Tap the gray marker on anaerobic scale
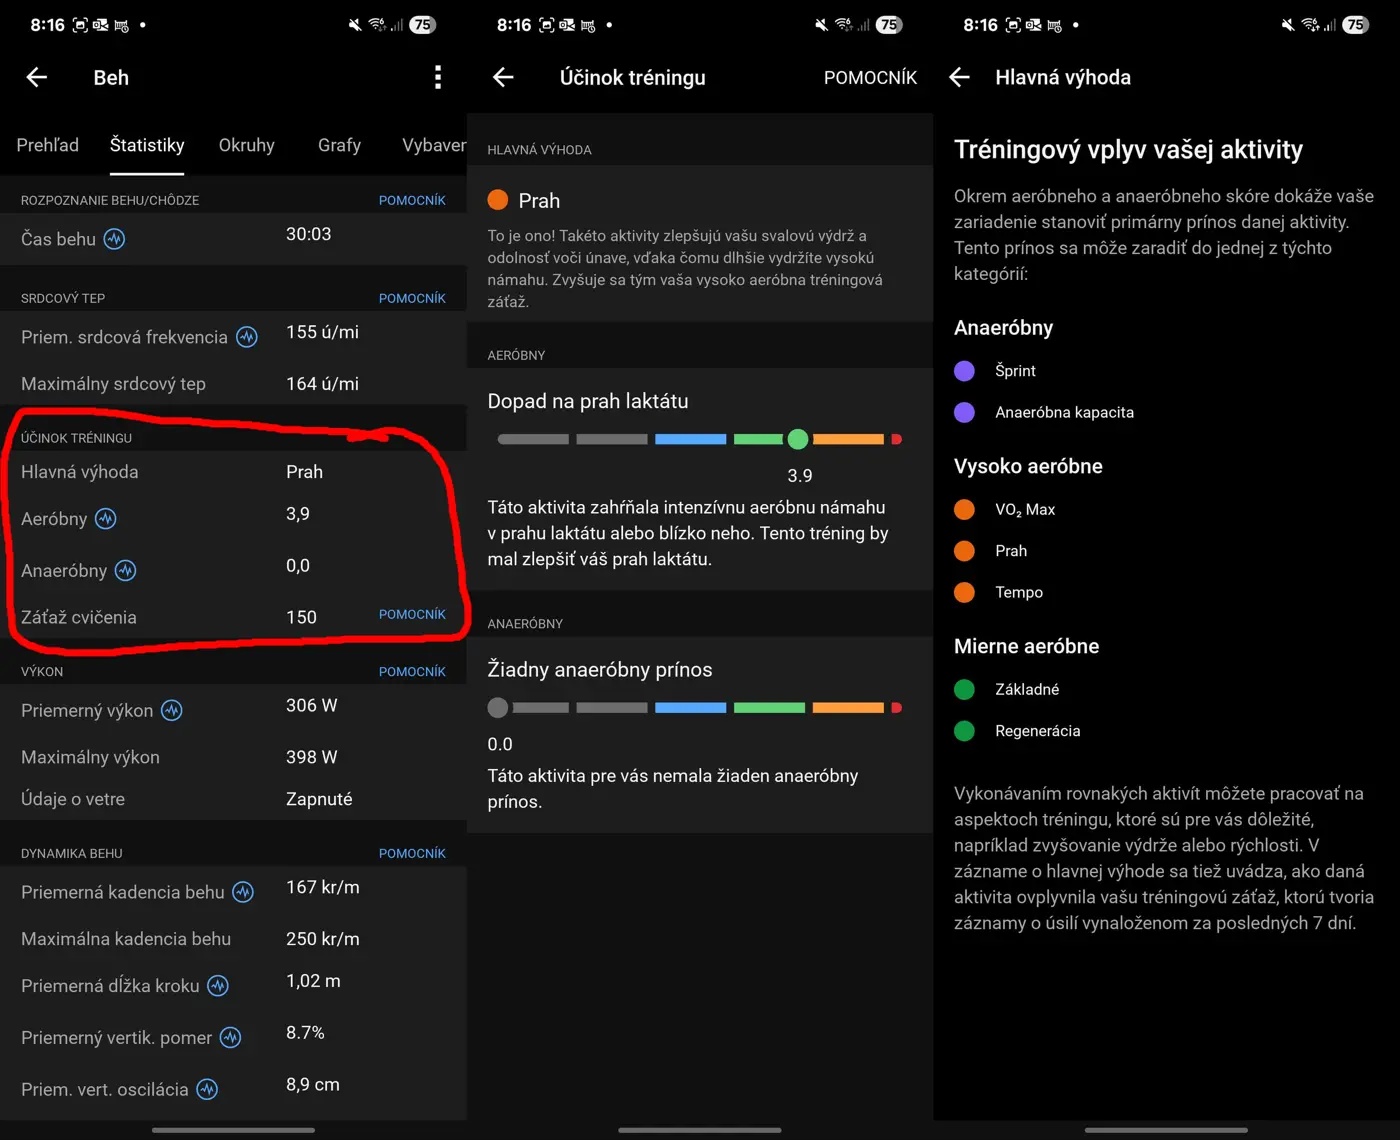1400x1140 pixels. pos(498,708)
